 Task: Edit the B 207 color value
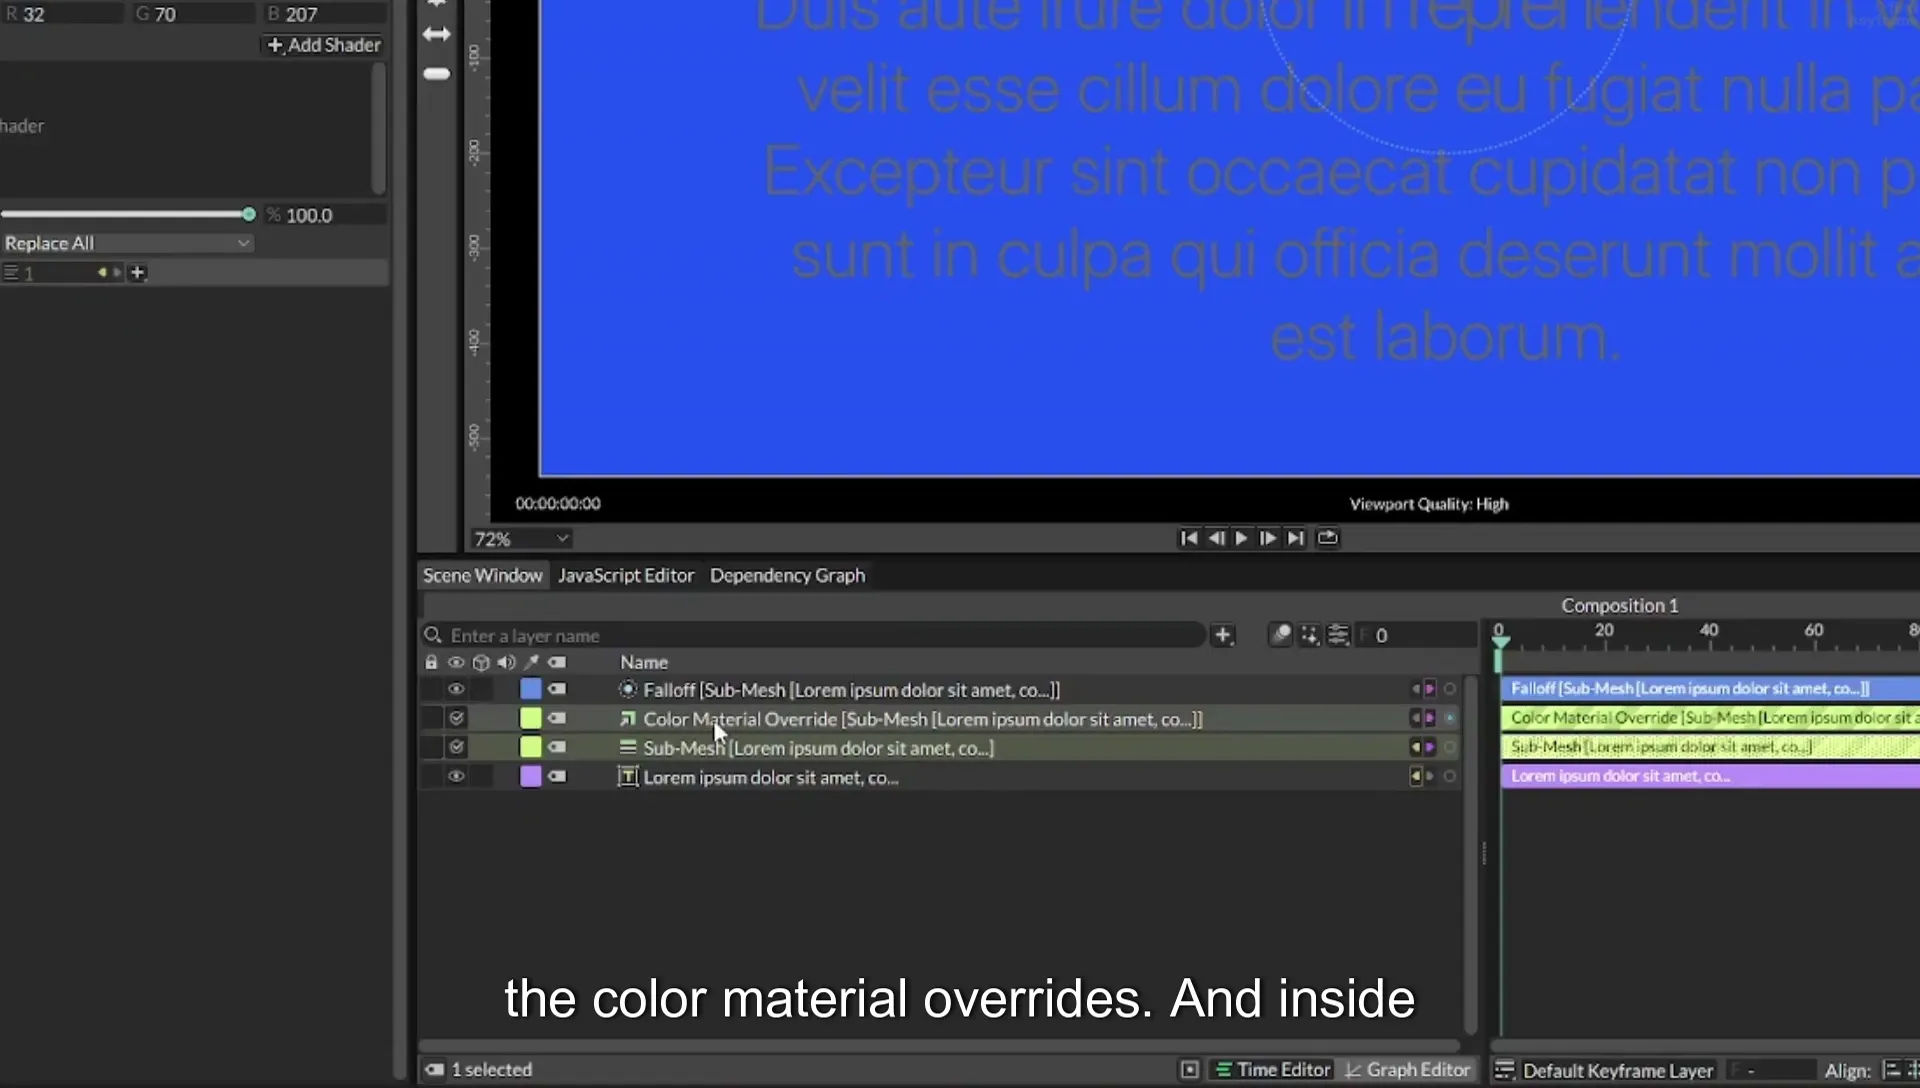325,14
